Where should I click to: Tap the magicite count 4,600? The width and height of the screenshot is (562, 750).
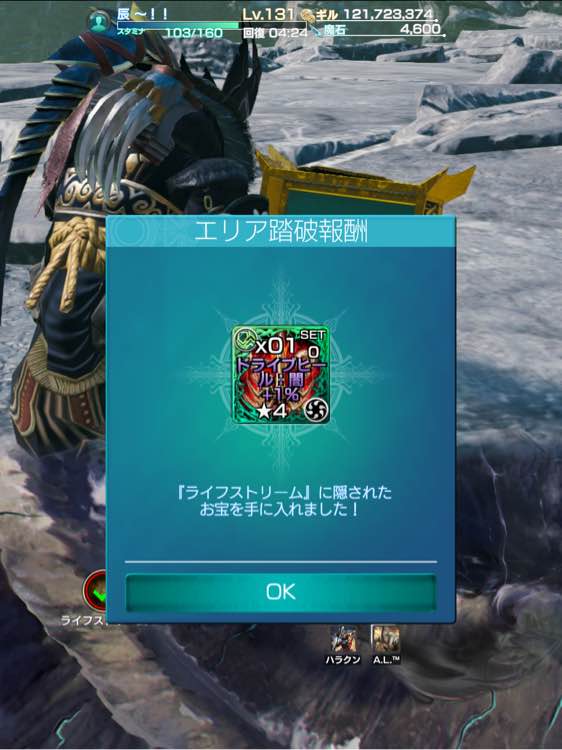(420, 29)
